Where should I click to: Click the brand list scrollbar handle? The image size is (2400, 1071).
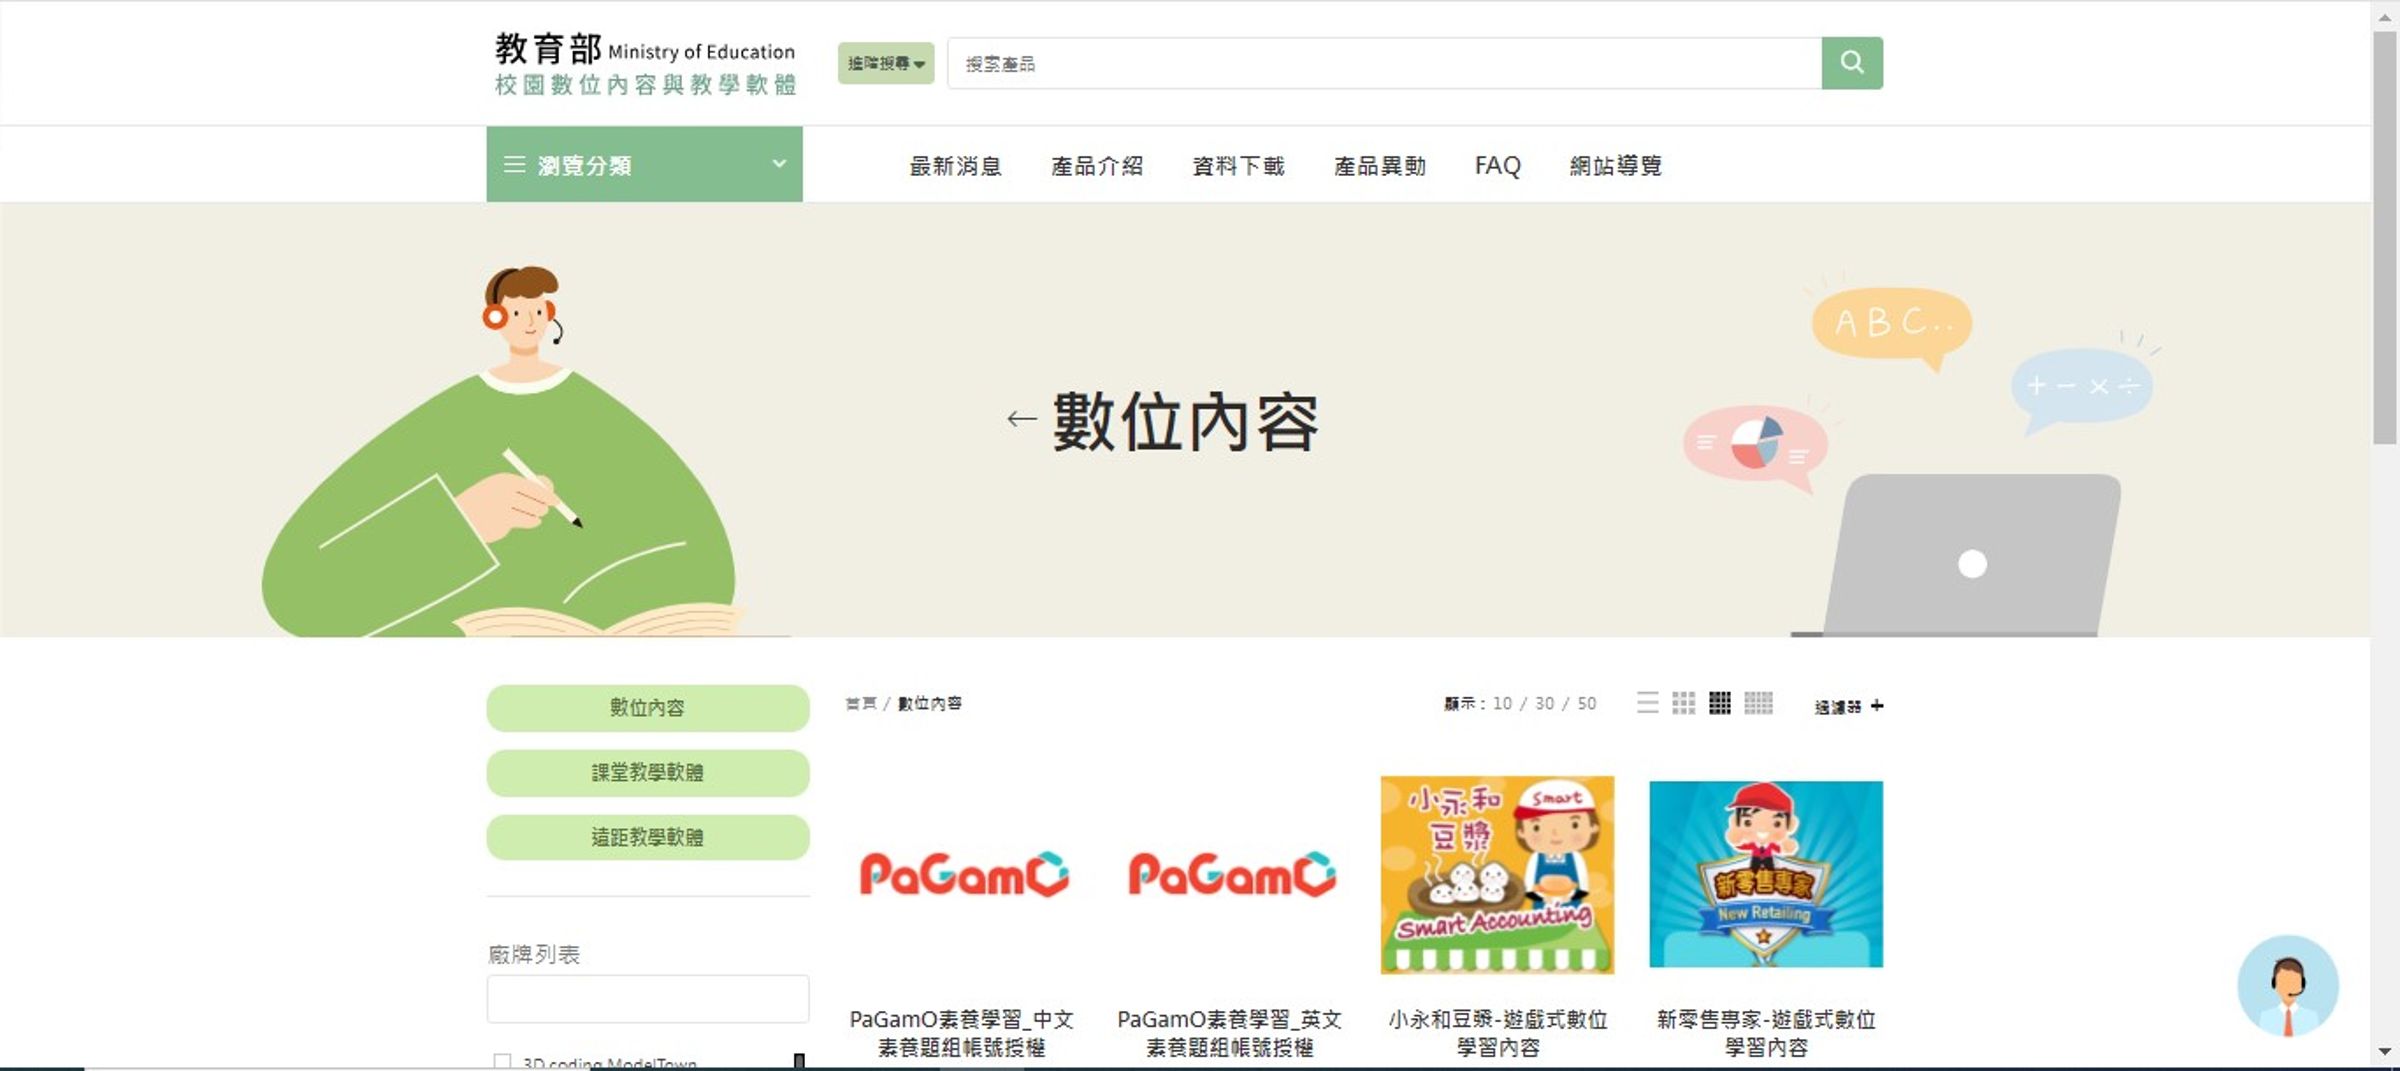tap(799, 1061)
